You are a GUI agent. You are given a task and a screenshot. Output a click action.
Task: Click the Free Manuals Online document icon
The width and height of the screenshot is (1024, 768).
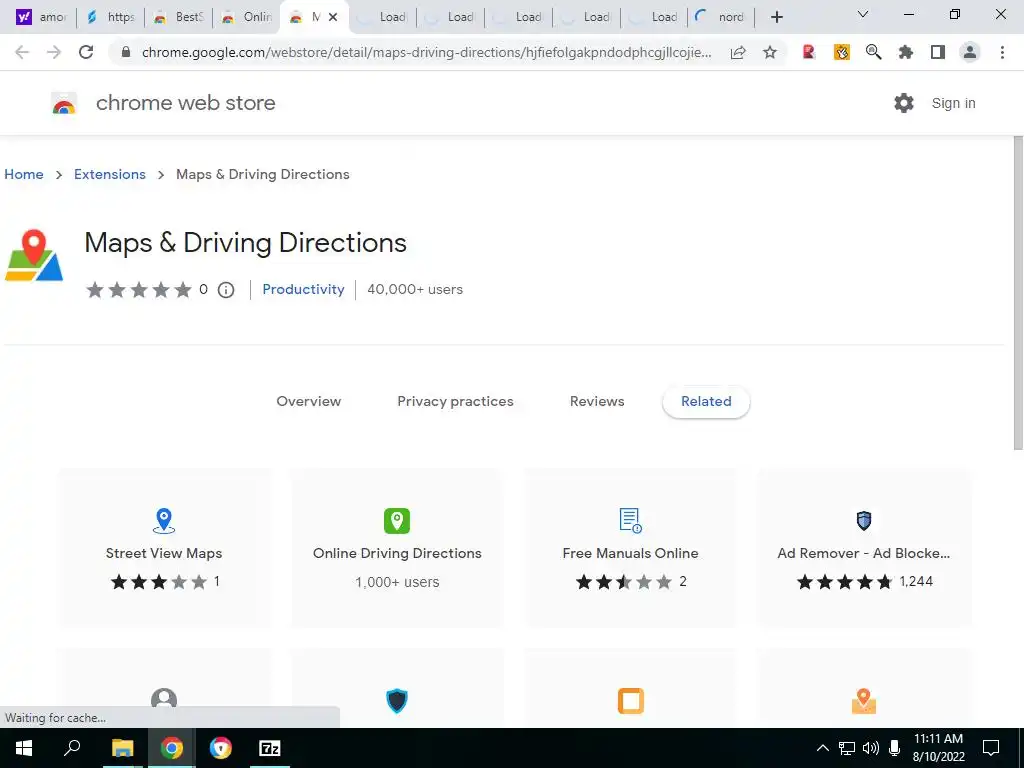[630, 520]
